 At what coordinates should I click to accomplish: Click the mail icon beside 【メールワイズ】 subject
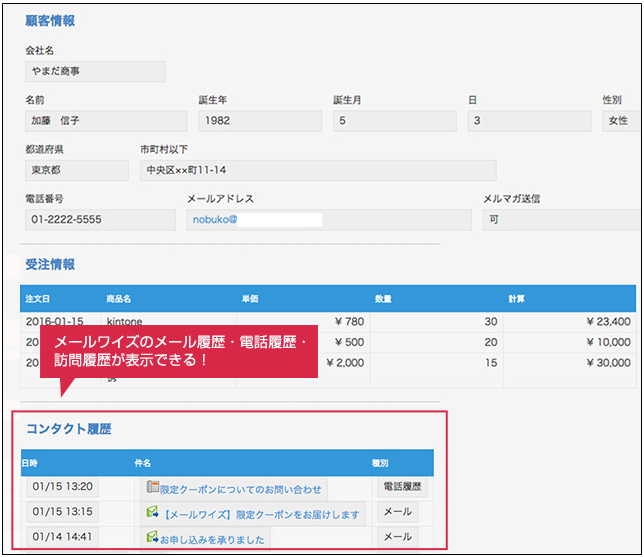coord(153,513)
